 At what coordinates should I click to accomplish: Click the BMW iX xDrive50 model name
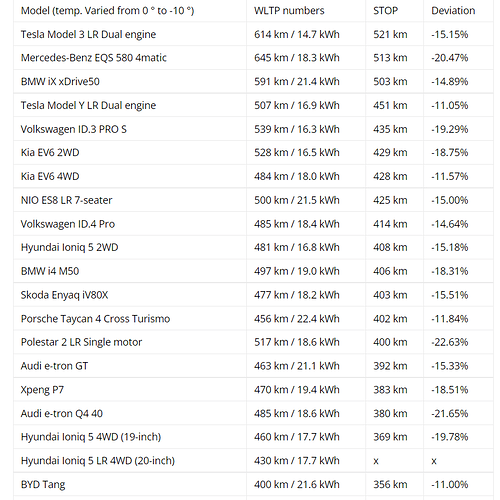point(60,82)
